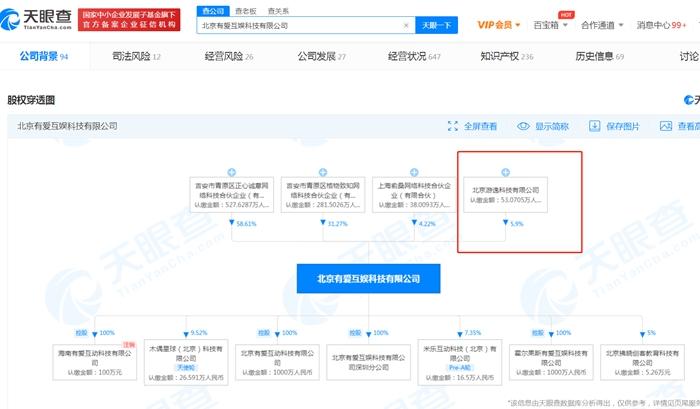
Task: Select the 查公司 search tab
Action: [213, 11]
